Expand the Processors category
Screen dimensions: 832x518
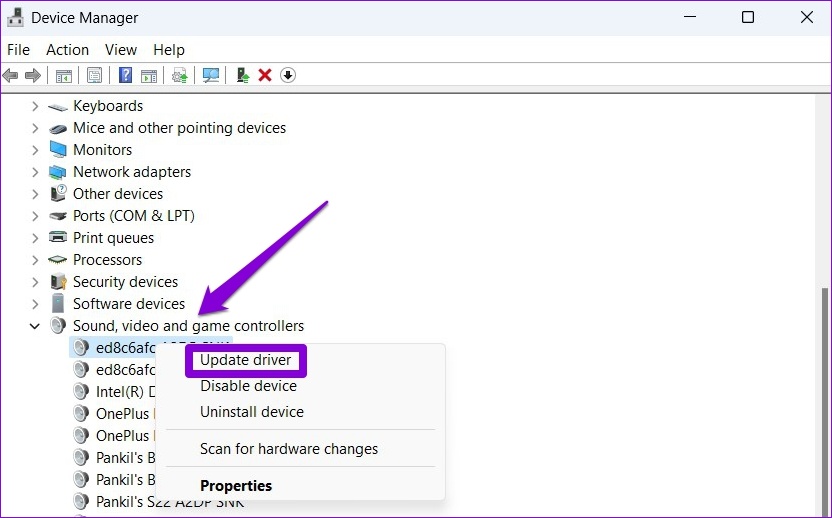35,260
